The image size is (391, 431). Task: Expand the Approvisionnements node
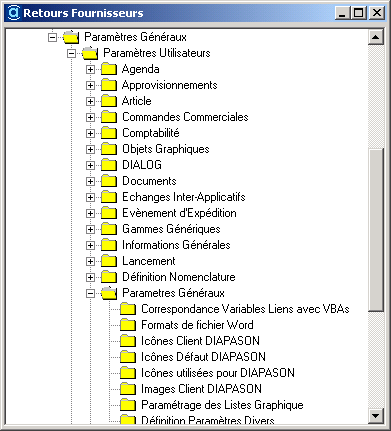click(x=90, y=85)
